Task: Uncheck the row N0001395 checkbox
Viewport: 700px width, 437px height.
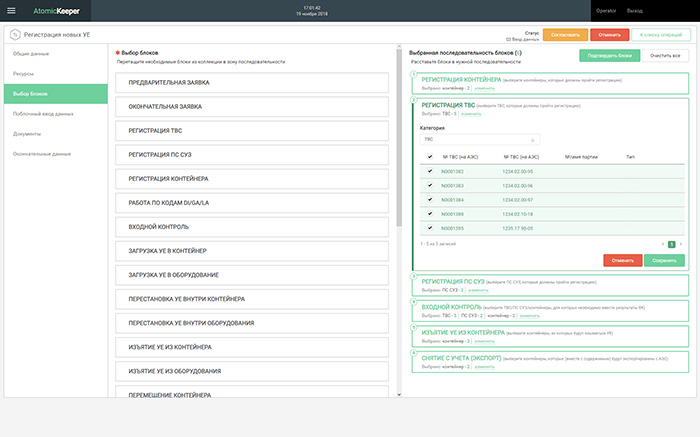Action: coord(429,228)
